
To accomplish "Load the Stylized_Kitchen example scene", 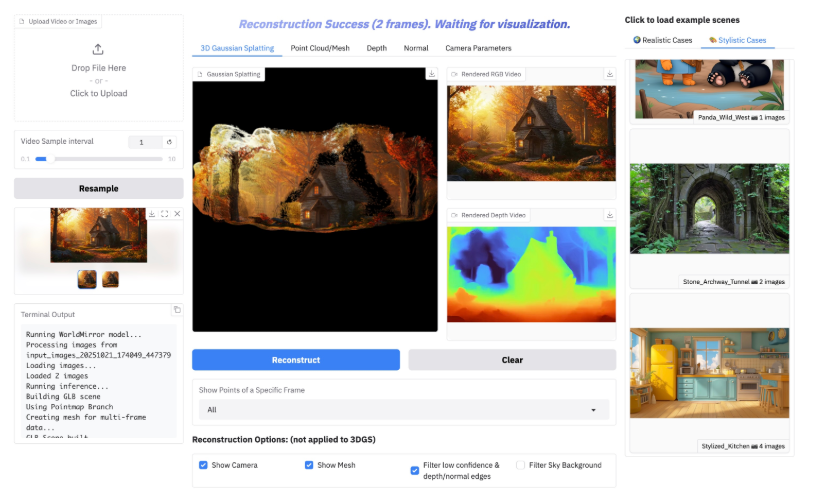I will pos(709,373).
